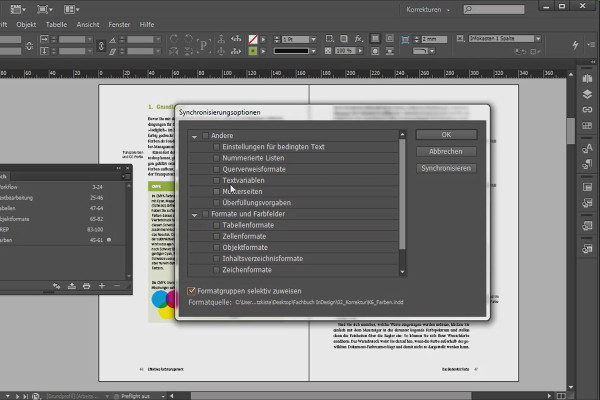Viewport: 600px width, 400px height.
Task: Check the Tabellenformate checkbox
Action: coord(217,225)
